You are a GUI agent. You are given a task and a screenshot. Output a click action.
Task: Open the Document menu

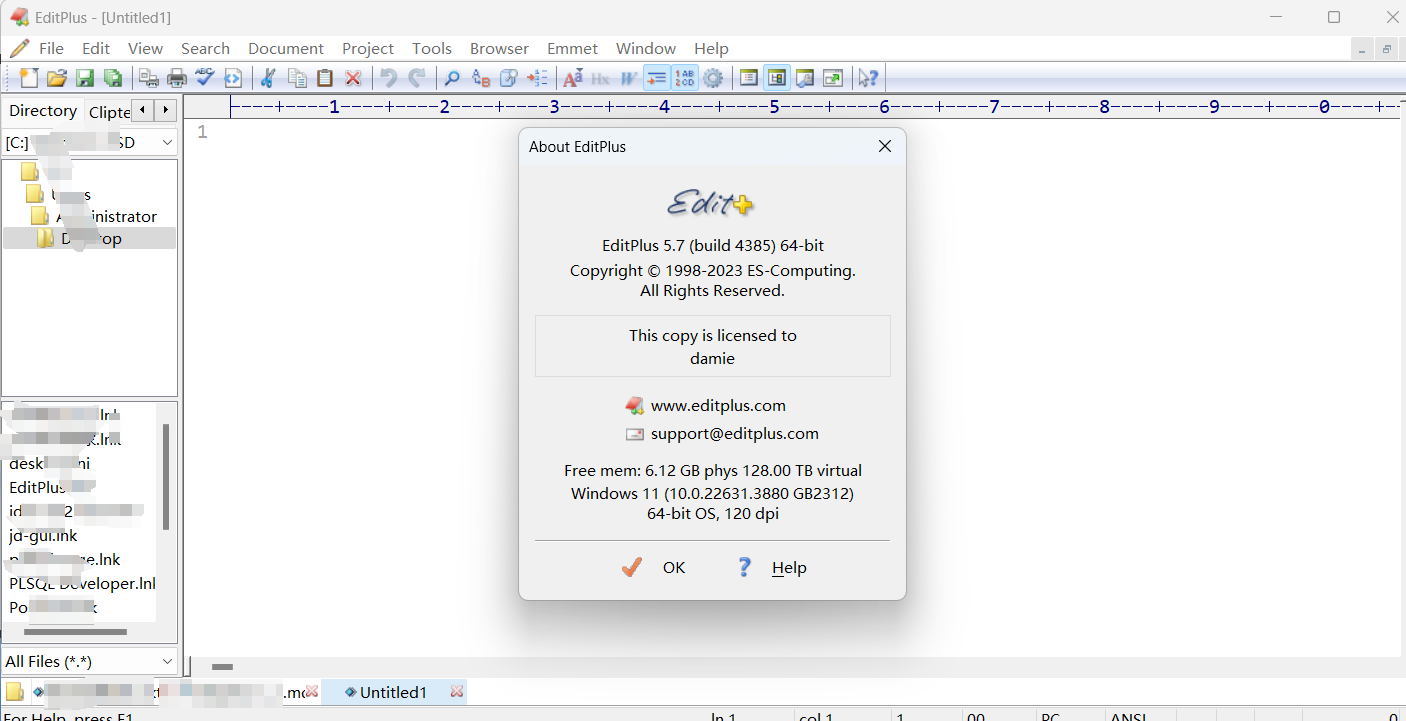[x=286, y=48]
